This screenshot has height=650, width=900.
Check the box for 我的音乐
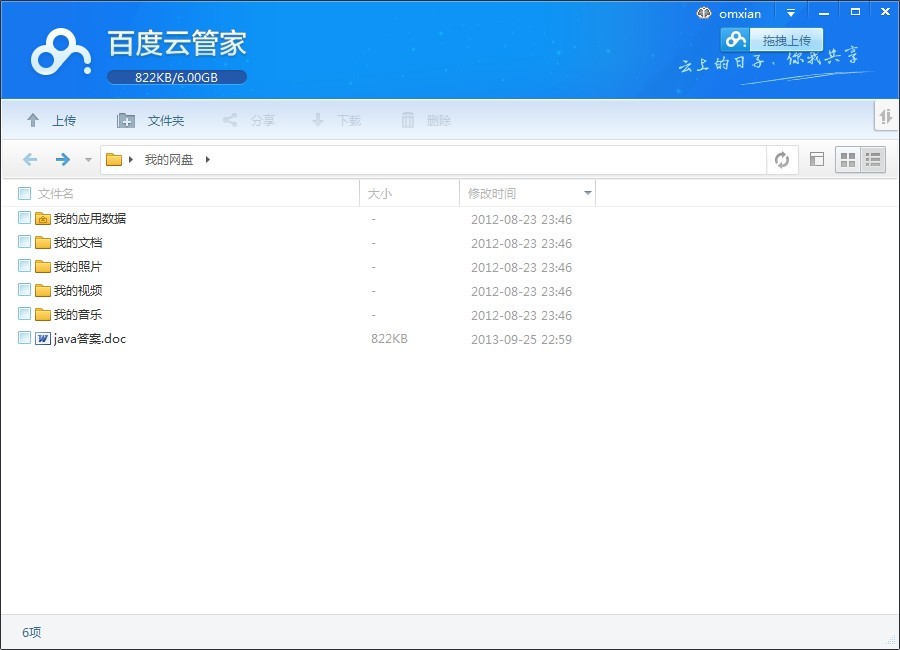[24, 314]
